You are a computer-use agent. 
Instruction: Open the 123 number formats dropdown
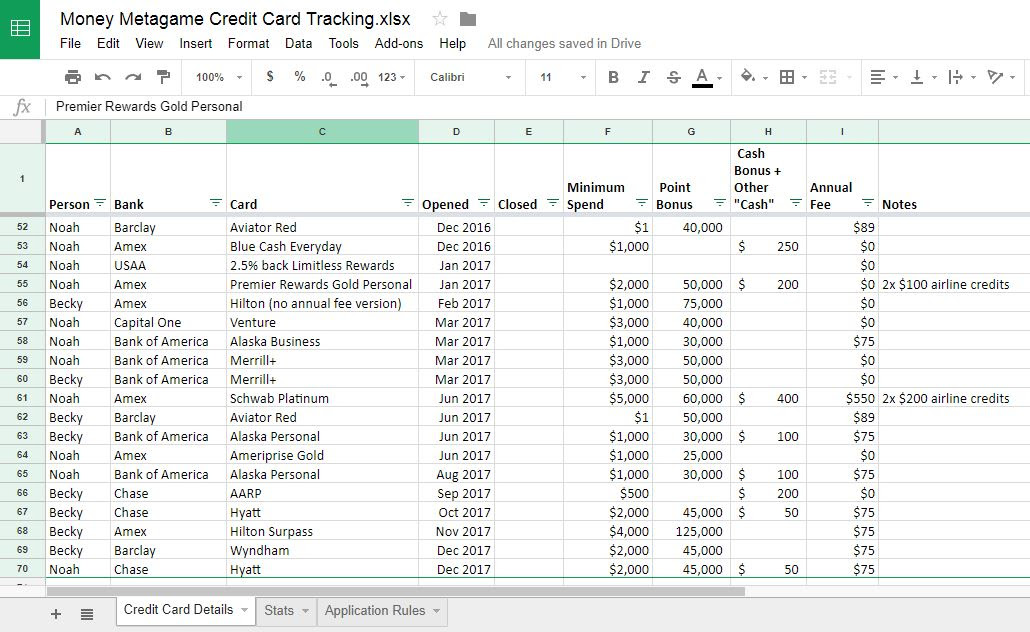392,77
